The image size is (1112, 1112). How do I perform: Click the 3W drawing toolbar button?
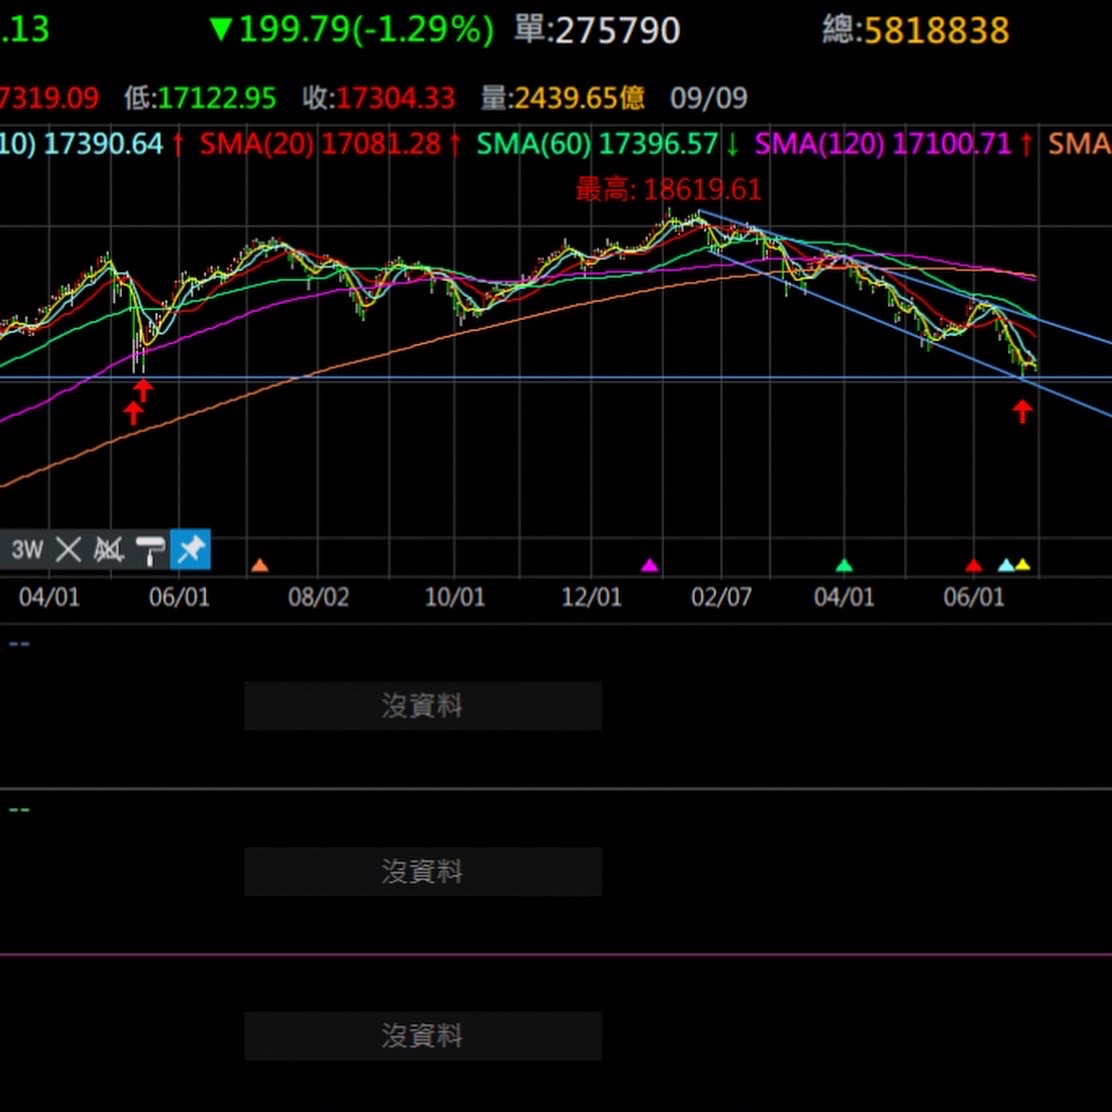coord(27,550)
